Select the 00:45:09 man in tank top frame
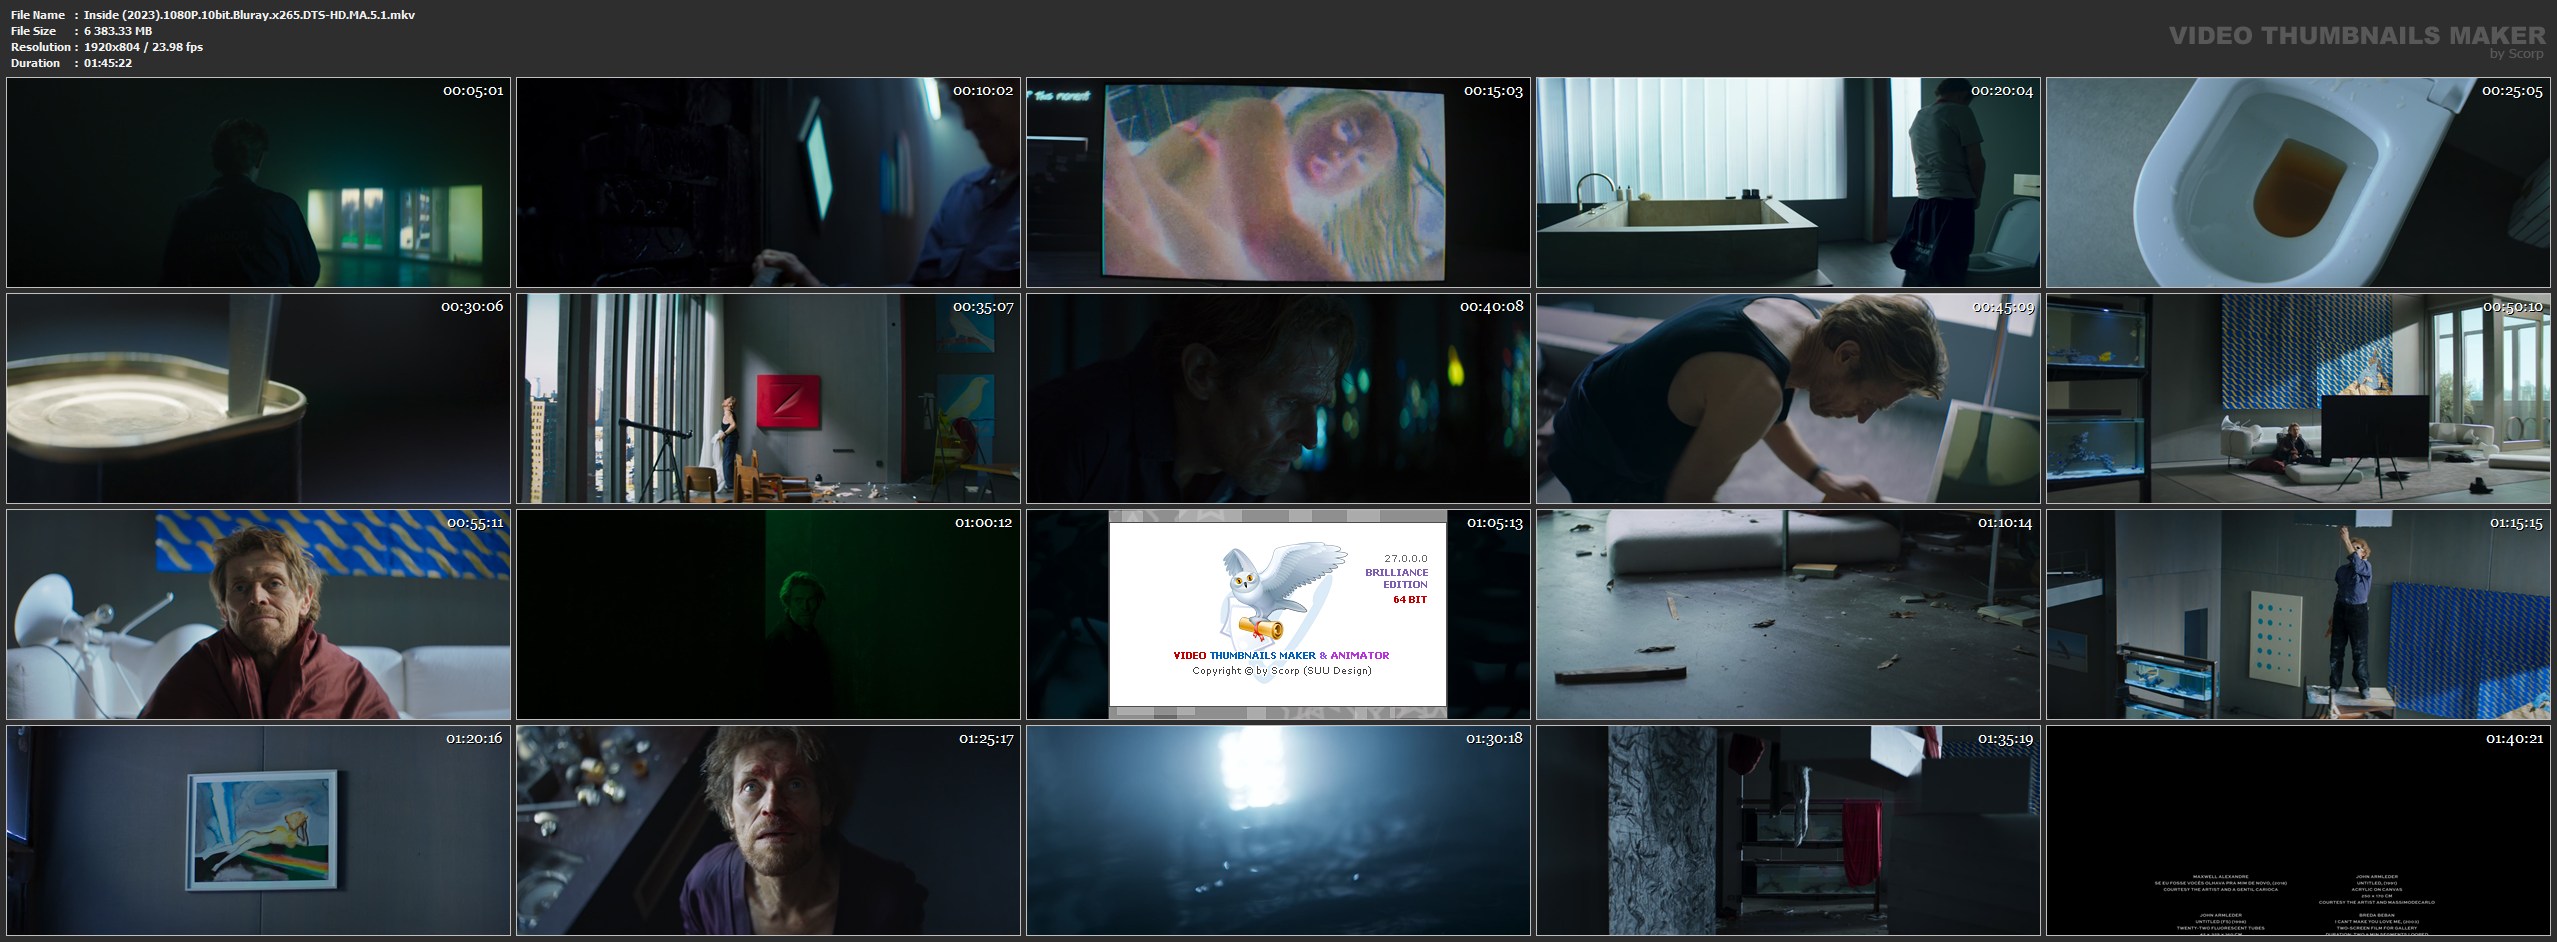The width and height of the screenshot is (2557, 942). coord(1787,398)
